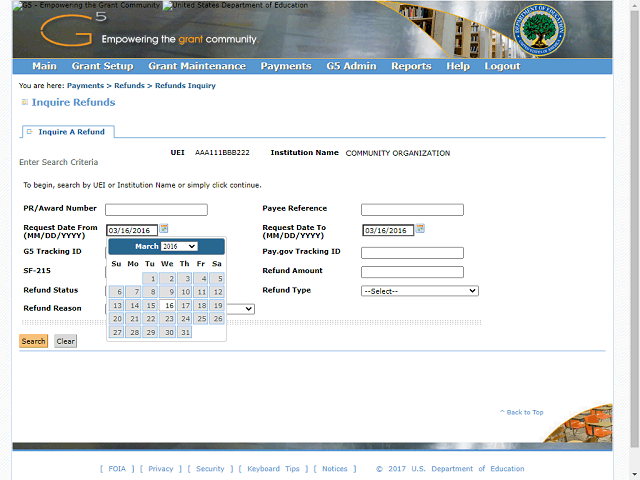Select March 31 in the calendar
Viewport: 640px width, 480px height.
184,332
